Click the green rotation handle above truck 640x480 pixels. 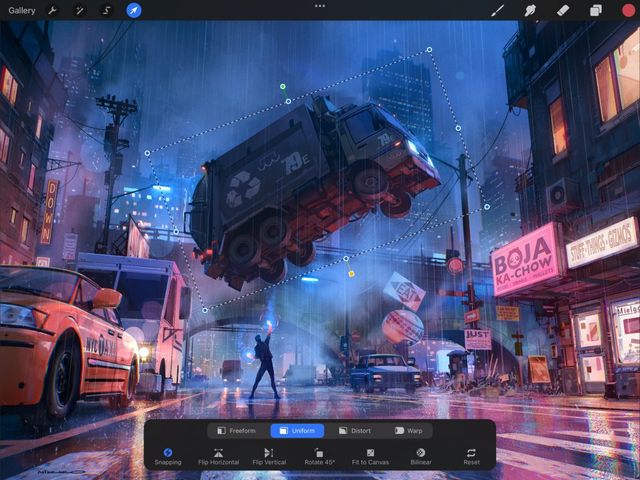[283, 87]
